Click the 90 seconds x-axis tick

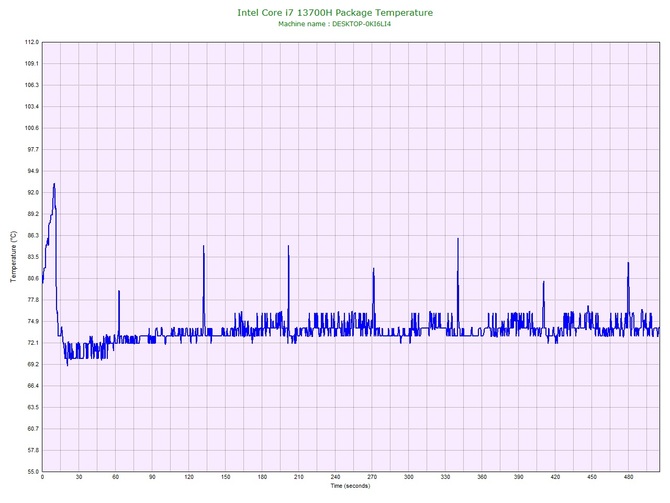point(152,477)
